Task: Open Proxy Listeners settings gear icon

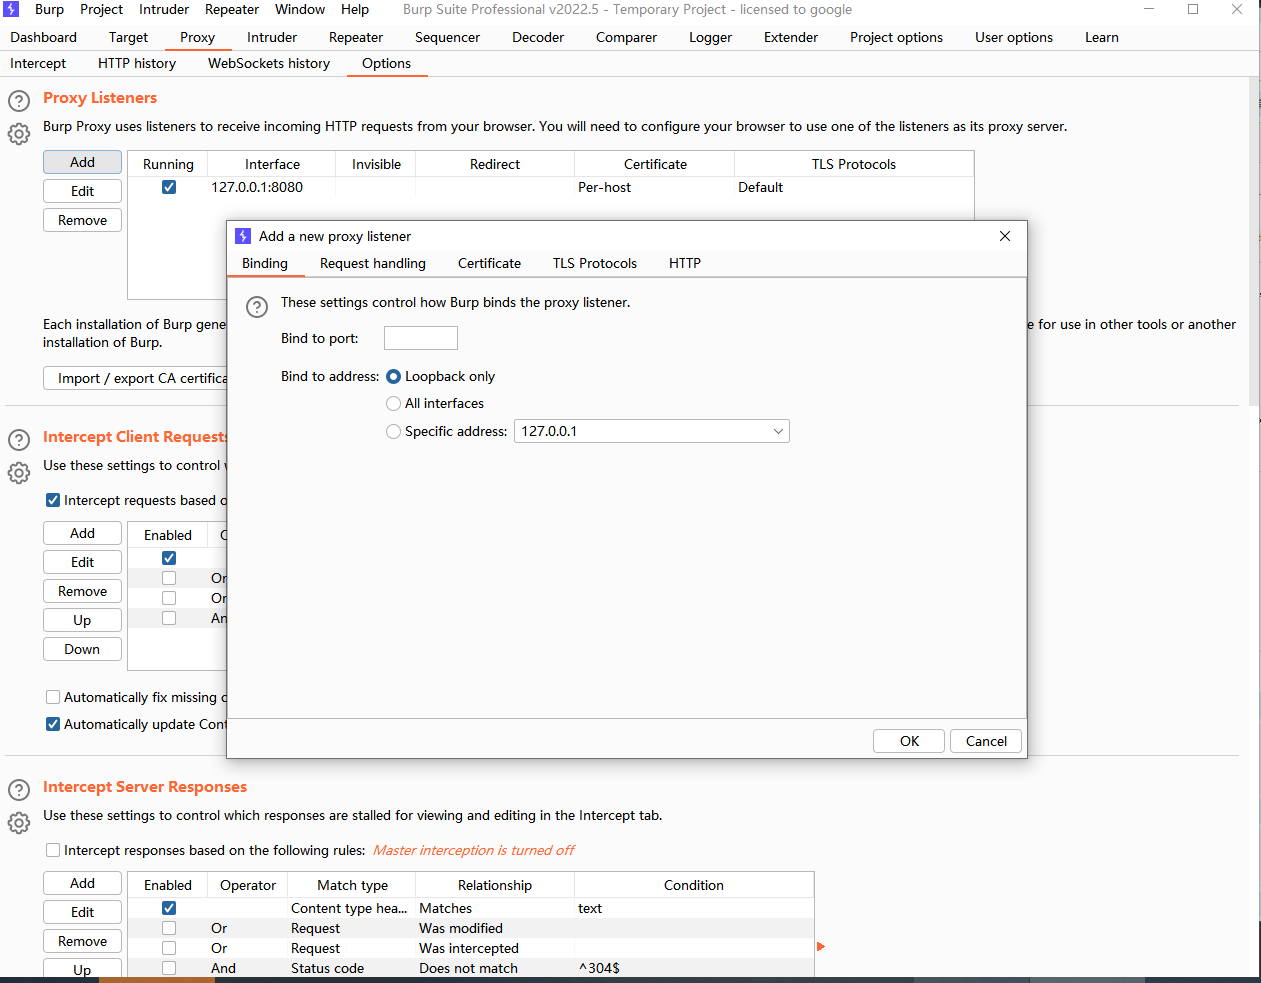Action: (x=19, y=134)
